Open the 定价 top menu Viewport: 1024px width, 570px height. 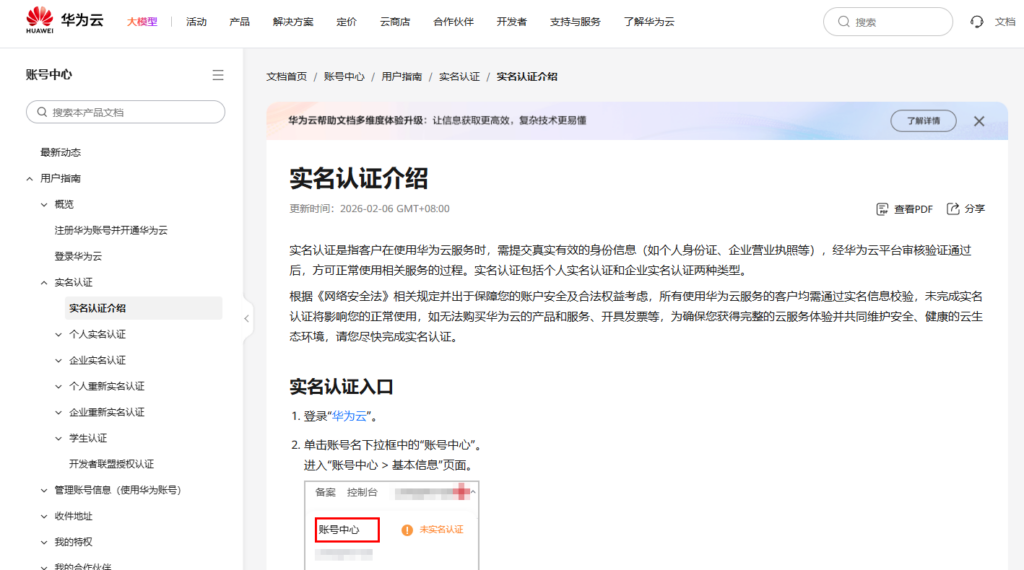[346, 22]
